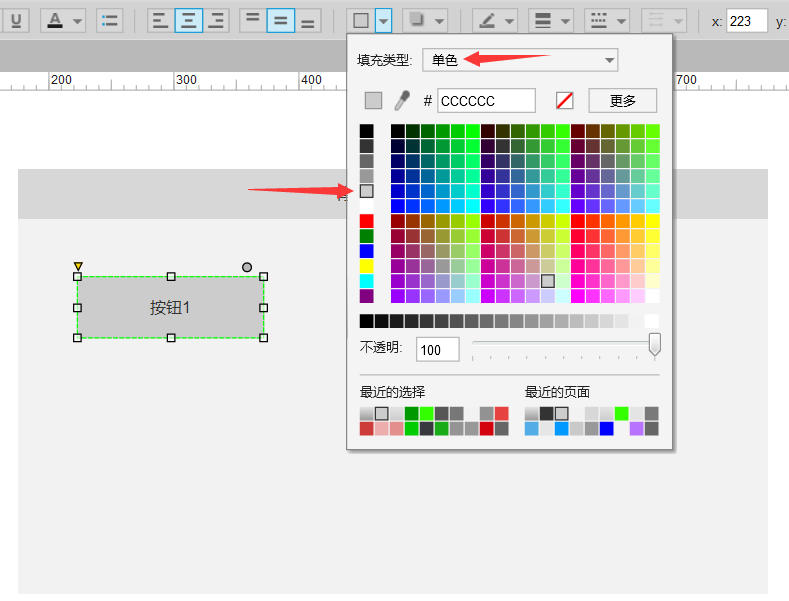This screenshot has height=601, width=789.
Task: Pick the purple swatch under 最近的页面
Action: 636,429
